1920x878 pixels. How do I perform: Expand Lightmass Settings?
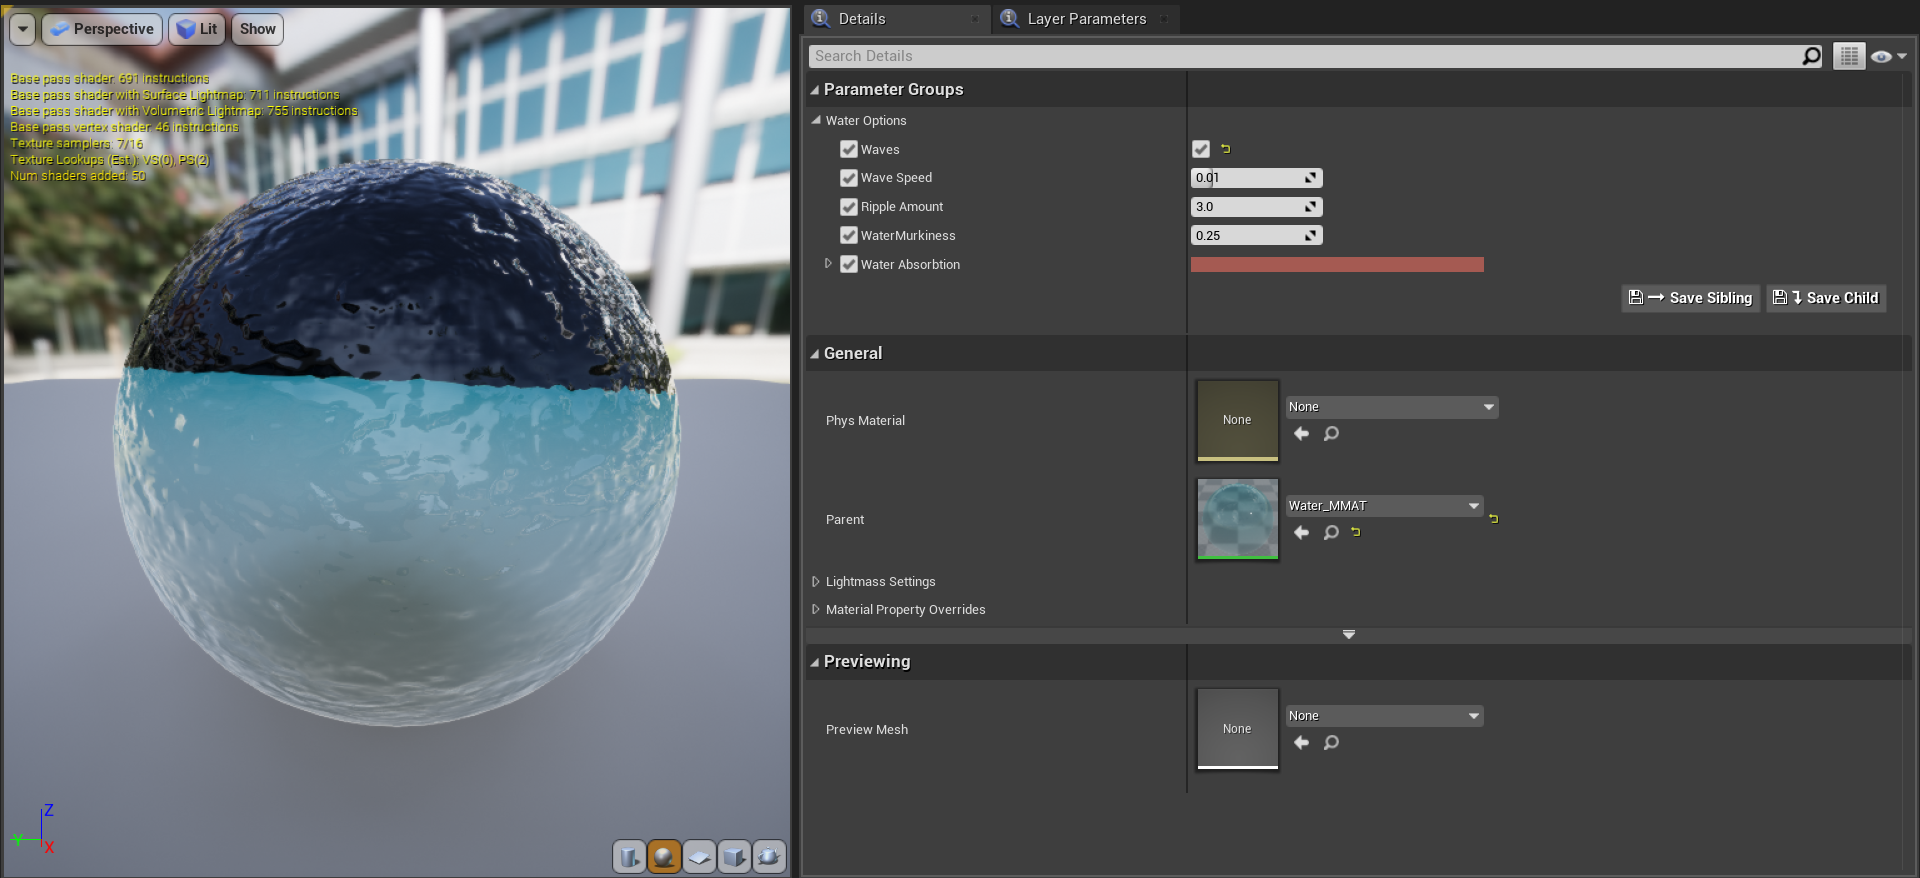[x=816, y=581]
